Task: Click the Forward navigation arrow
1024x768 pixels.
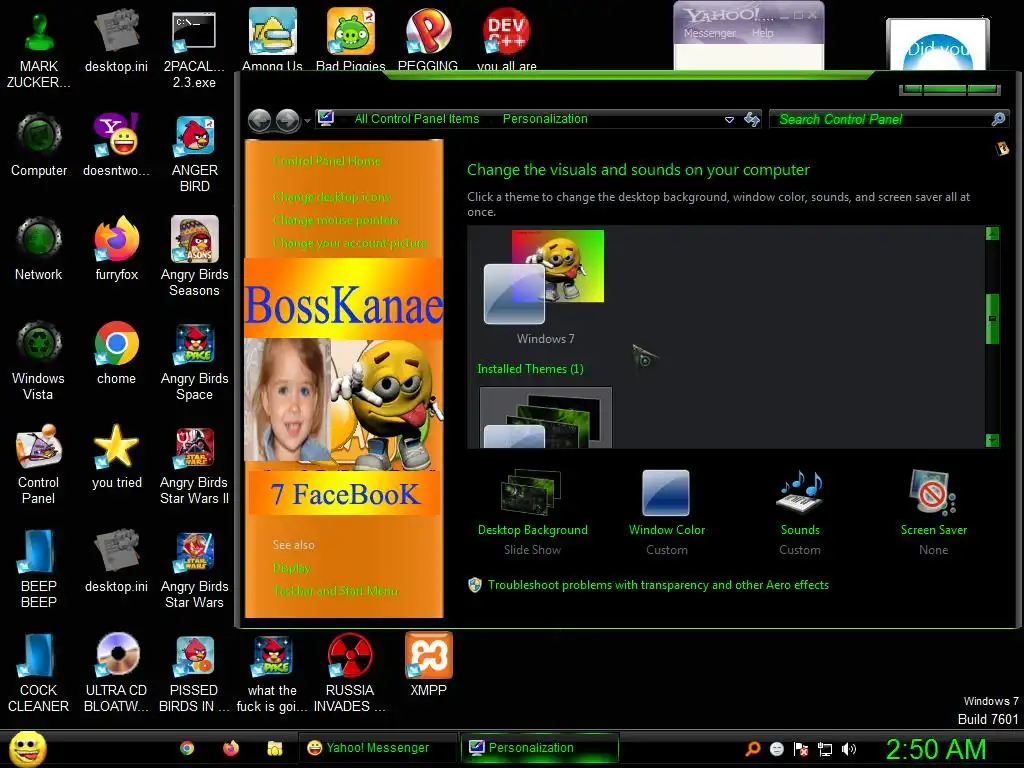Action: tap(287, 121)
